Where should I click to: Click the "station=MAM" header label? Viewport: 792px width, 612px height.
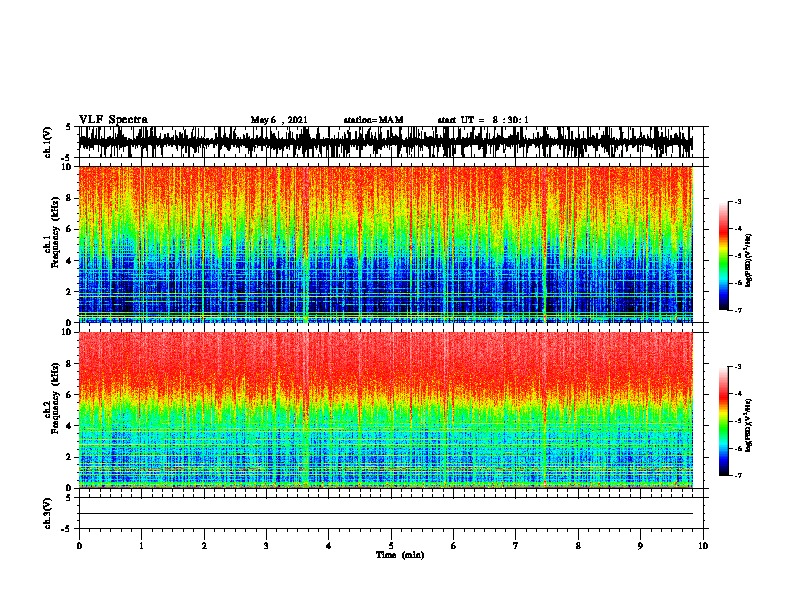point(373,120)
